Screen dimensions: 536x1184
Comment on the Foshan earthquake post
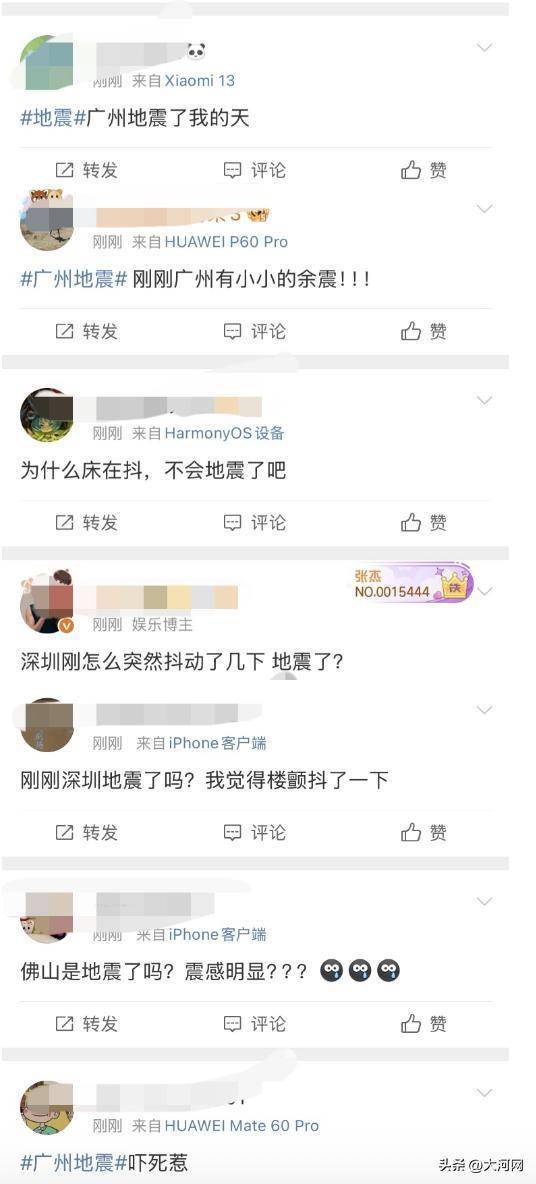click(x=254, y=1024)
